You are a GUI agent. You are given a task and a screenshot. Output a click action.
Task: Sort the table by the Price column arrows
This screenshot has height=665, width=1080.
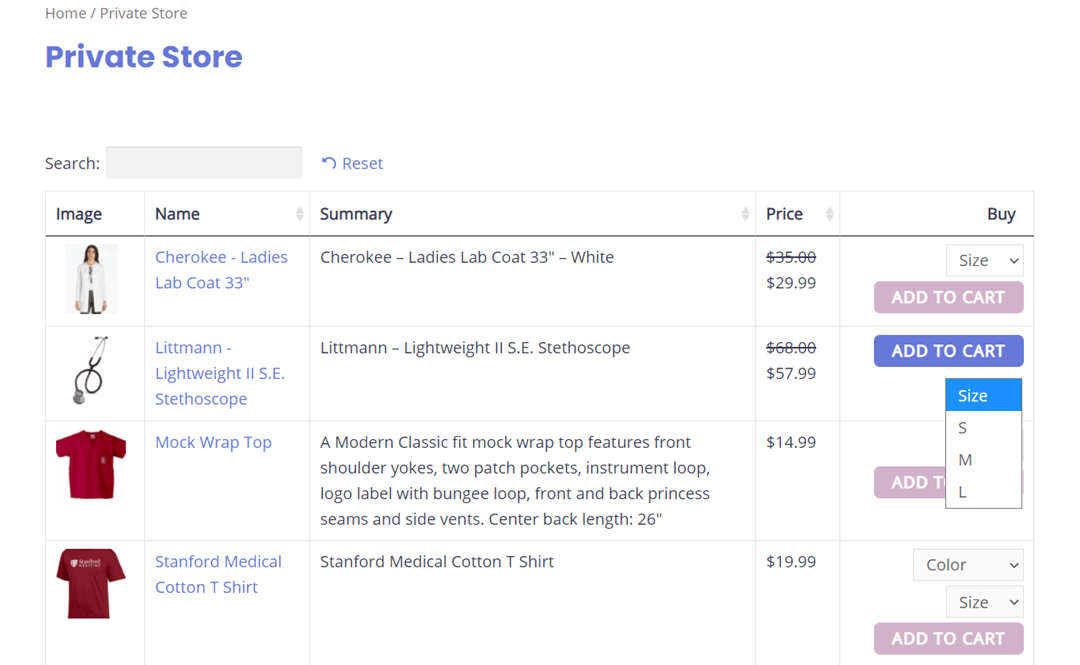coord(829,214)
